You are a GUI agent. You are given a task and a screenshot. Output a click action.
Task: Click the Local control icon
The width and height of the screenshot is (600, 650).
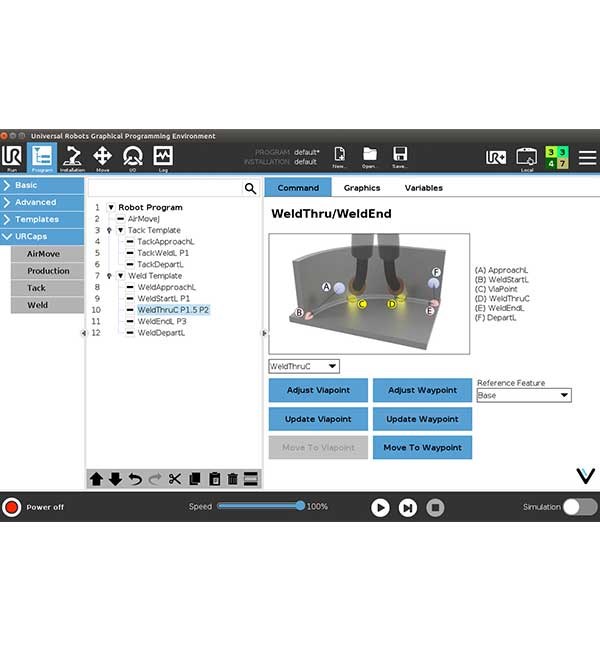click(527, 159)
